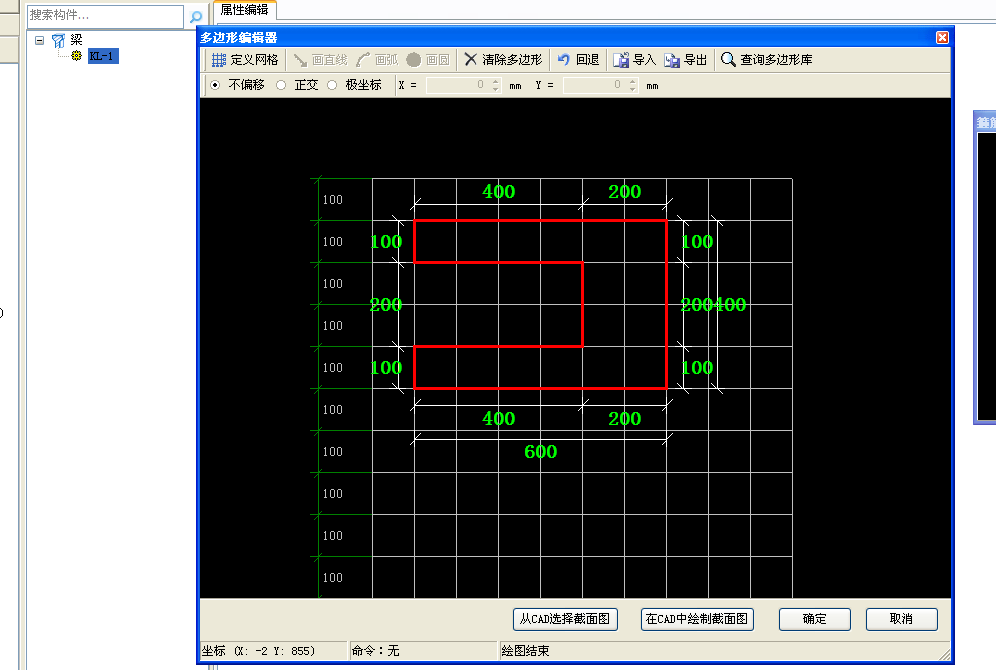The width and height of the screenshot is (996, 670).
Task: Click the search magnifier in component search
Action: point(196,17)
